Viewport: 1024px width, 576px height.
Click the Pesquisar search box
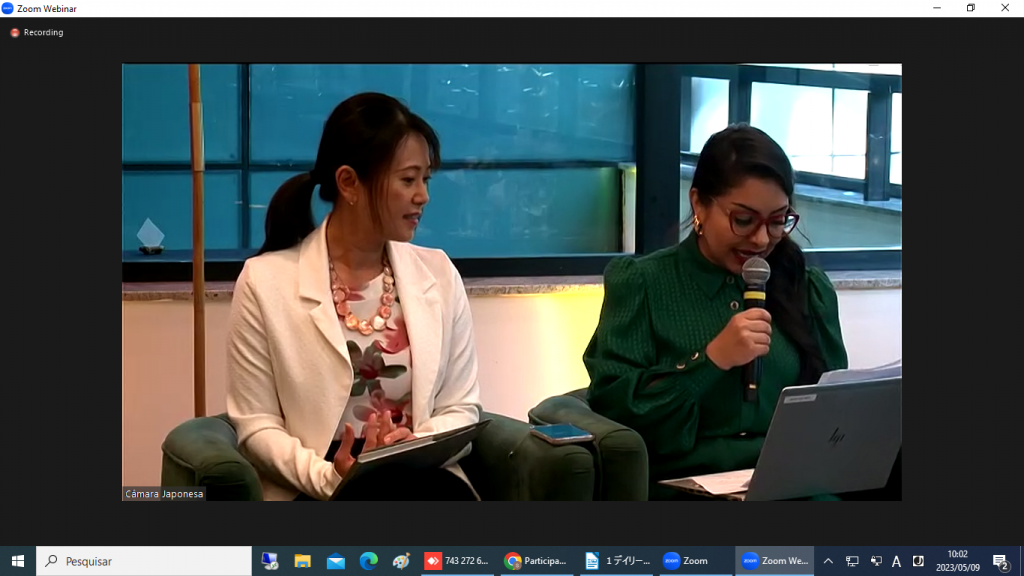coord(145,561)
